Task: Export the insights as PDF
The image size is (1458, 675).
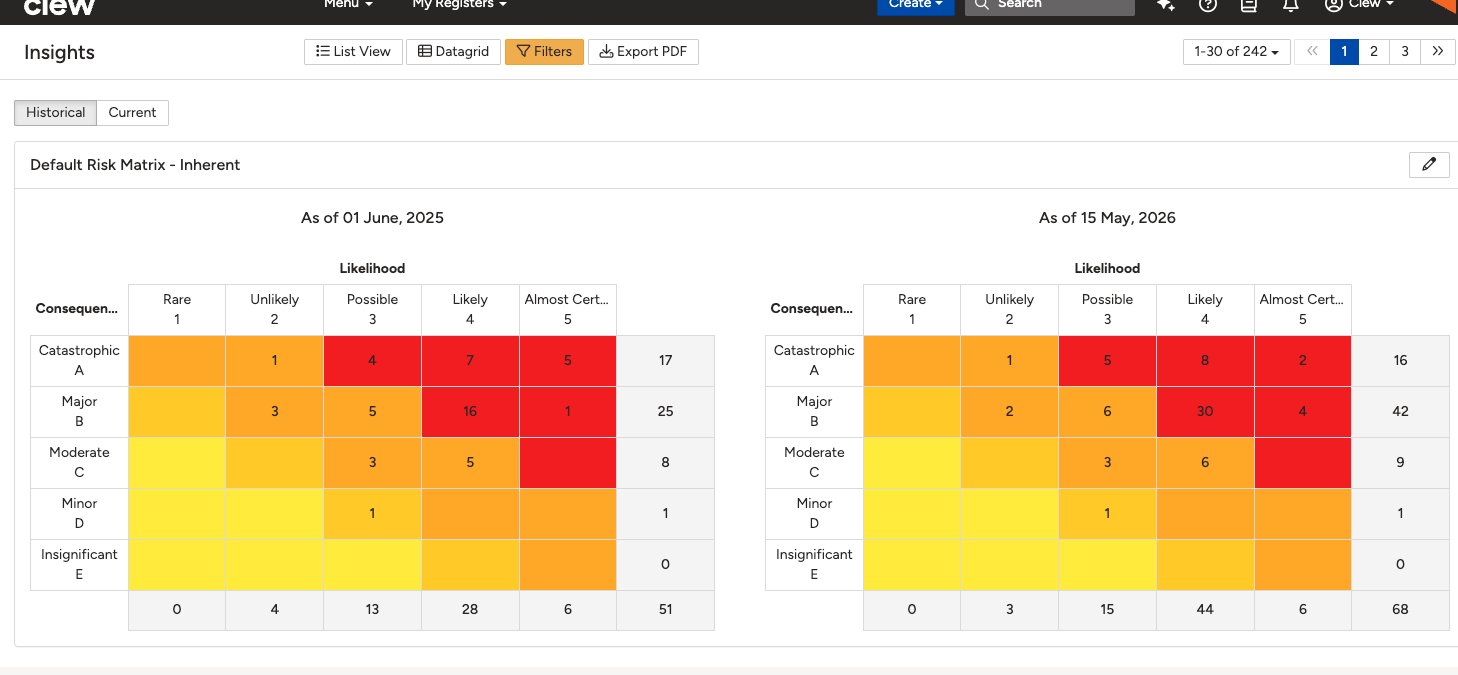Action: coord(643,52)
